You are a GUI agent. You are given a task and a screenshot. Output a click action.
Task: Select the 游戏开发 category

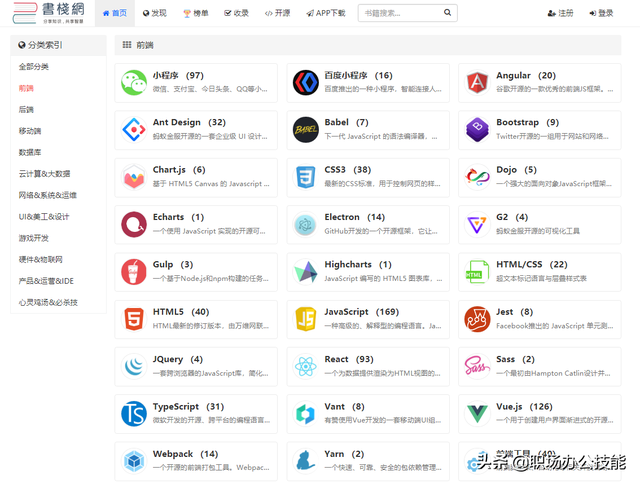[33, 238]
